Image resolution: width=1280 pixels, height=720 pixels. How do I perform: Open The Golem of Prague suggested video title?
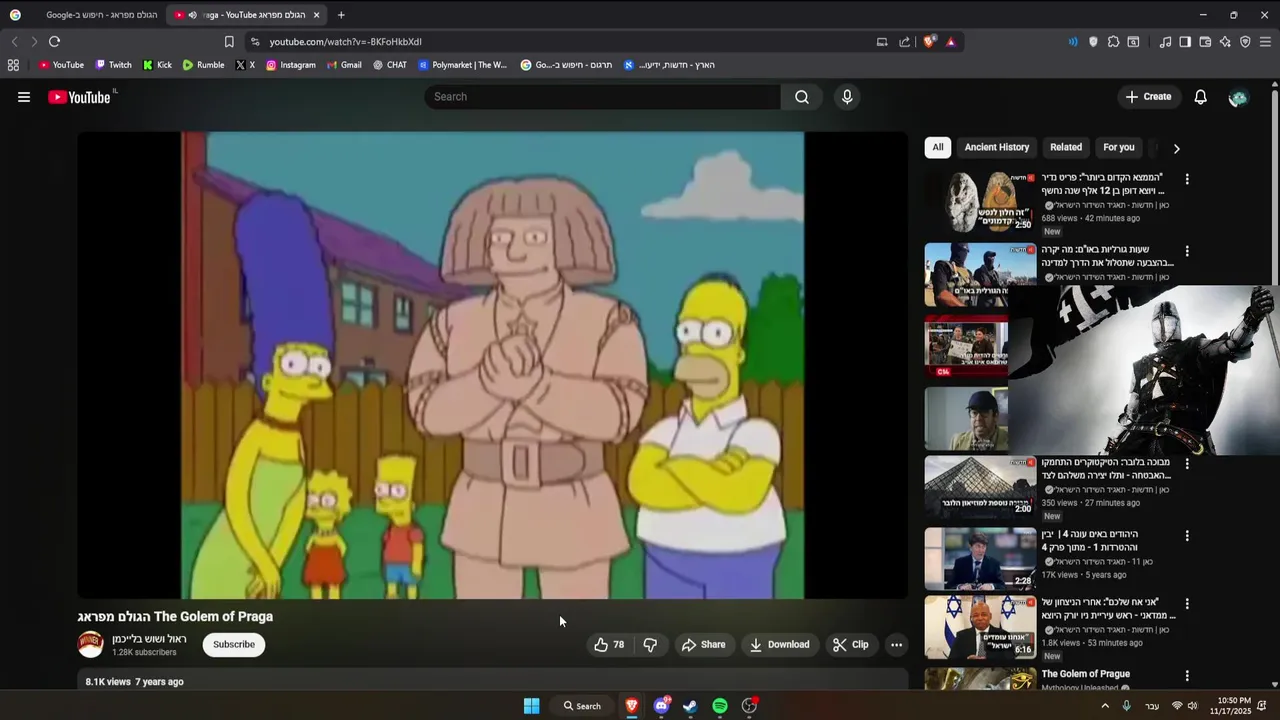1085,674
